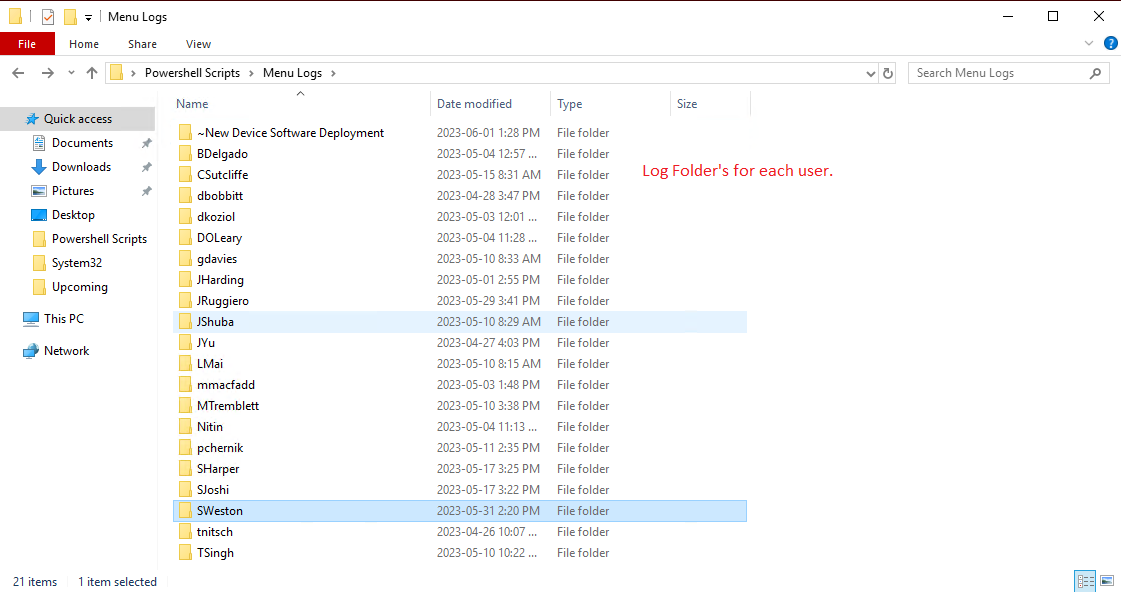Viewport: 1121px width, 592px height.
Task: Open the Downloads link in Quick access
Action: (x=81, y=166)
